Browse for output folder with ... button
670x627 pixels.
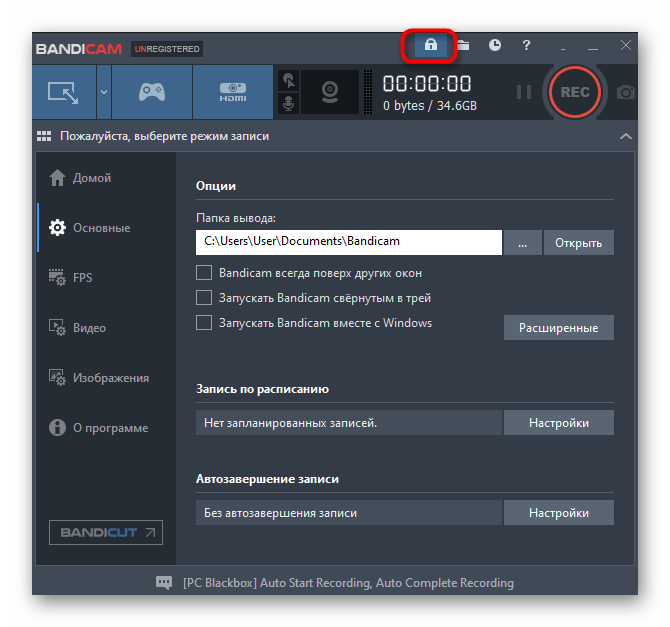coord(523,242)
